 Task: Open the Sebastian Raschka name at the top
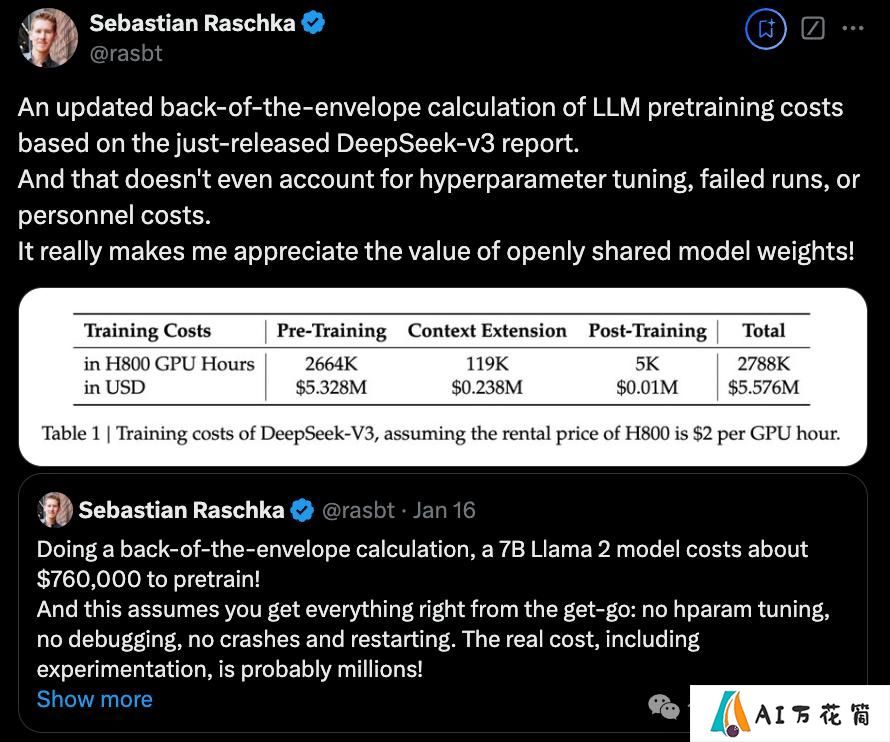[x=192, y=23]
